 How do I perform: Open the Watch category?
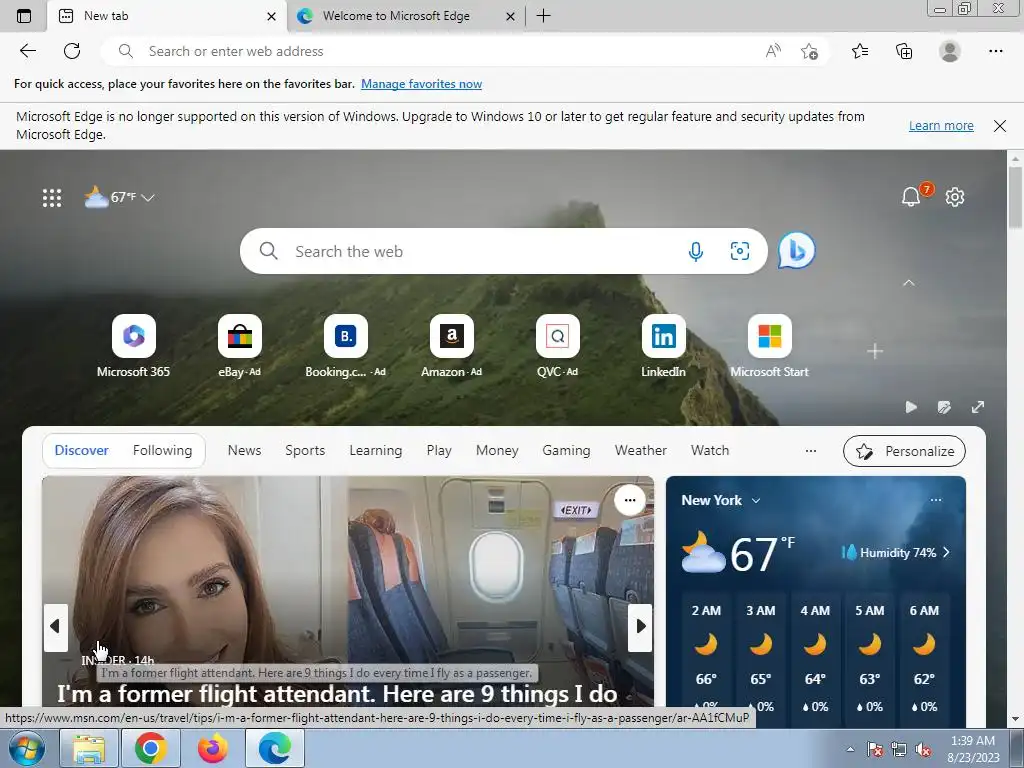pyautogui.click(x=710, y=451)
